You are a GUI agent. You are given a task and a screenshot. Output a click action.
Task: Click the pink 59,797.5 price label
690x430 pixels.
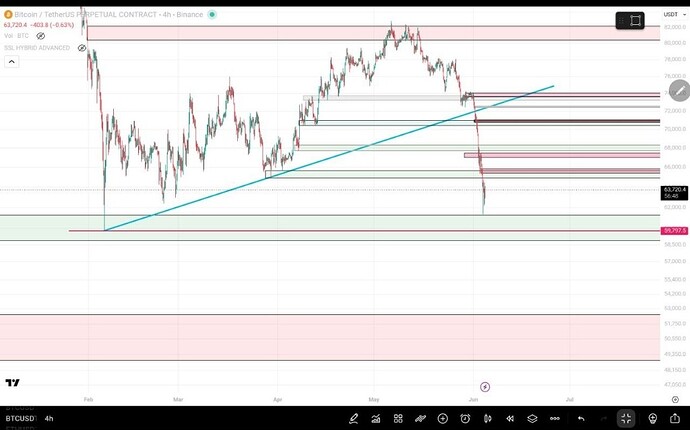(x=674, y=231)
